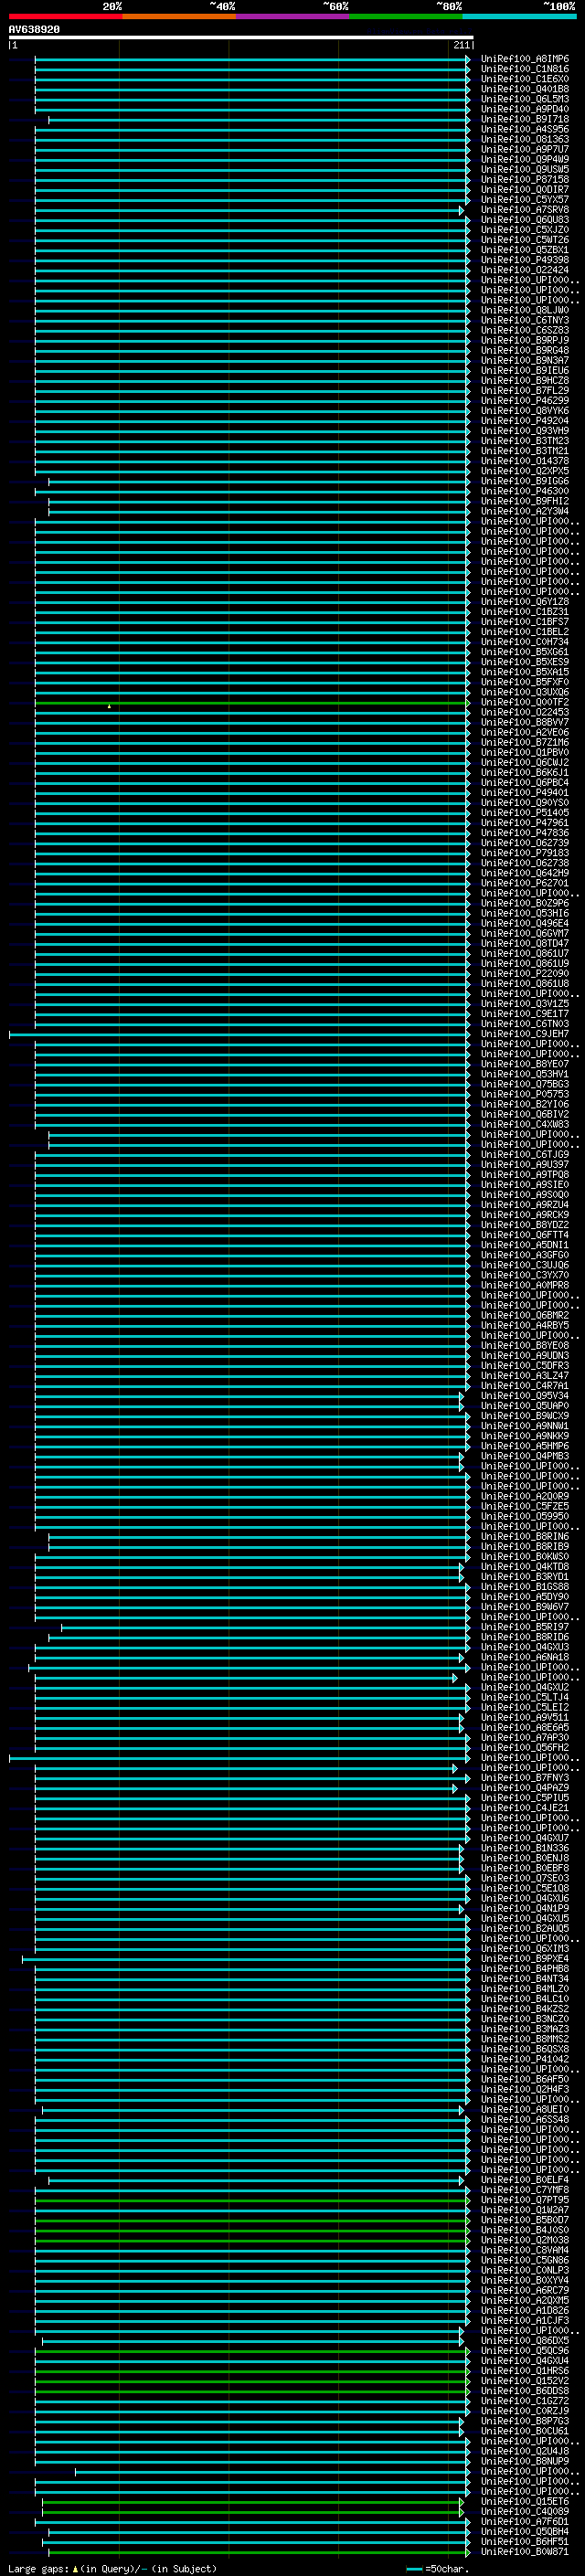Open the UniRef100_A7SRV8 entry
This screenshot has width=585, height=2576.
pos(525,210)
